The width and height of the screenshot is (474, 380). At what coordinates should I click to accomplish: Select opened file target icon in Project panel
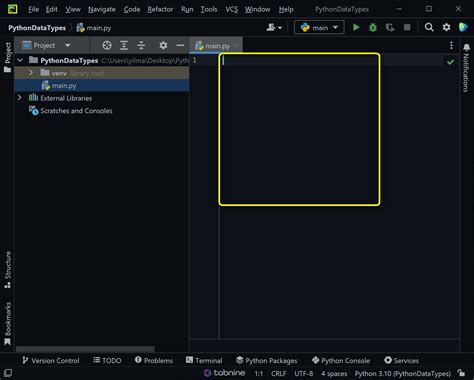pyautogui.click(x=107, y=45)
